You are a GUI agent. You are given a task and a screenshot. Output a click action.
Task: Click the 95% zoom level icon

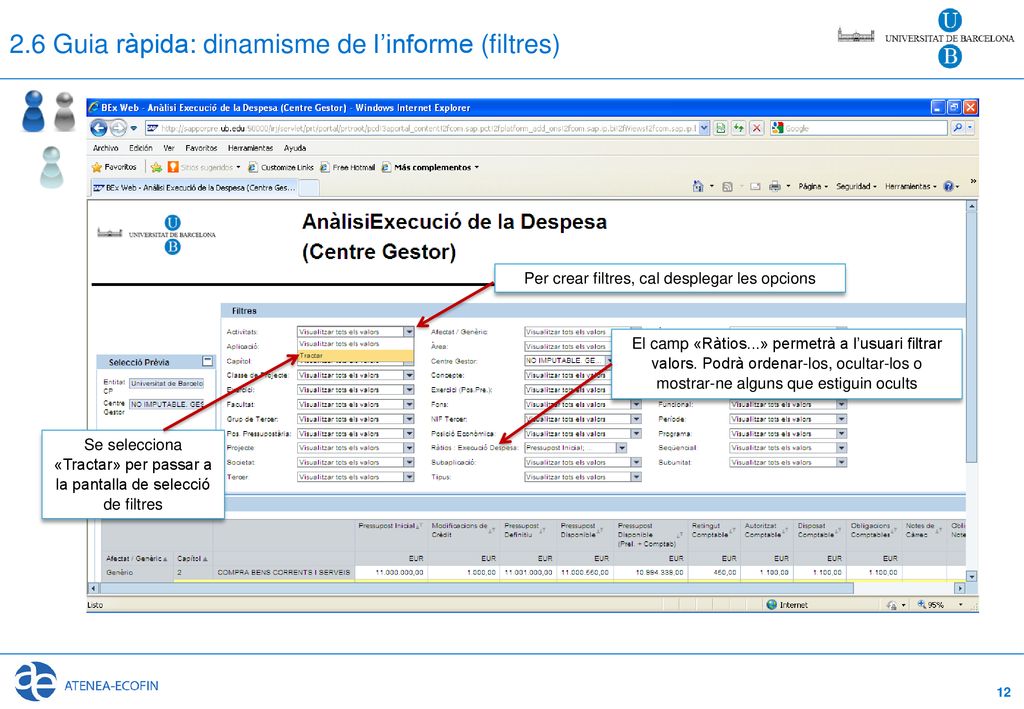pos(921,605)
